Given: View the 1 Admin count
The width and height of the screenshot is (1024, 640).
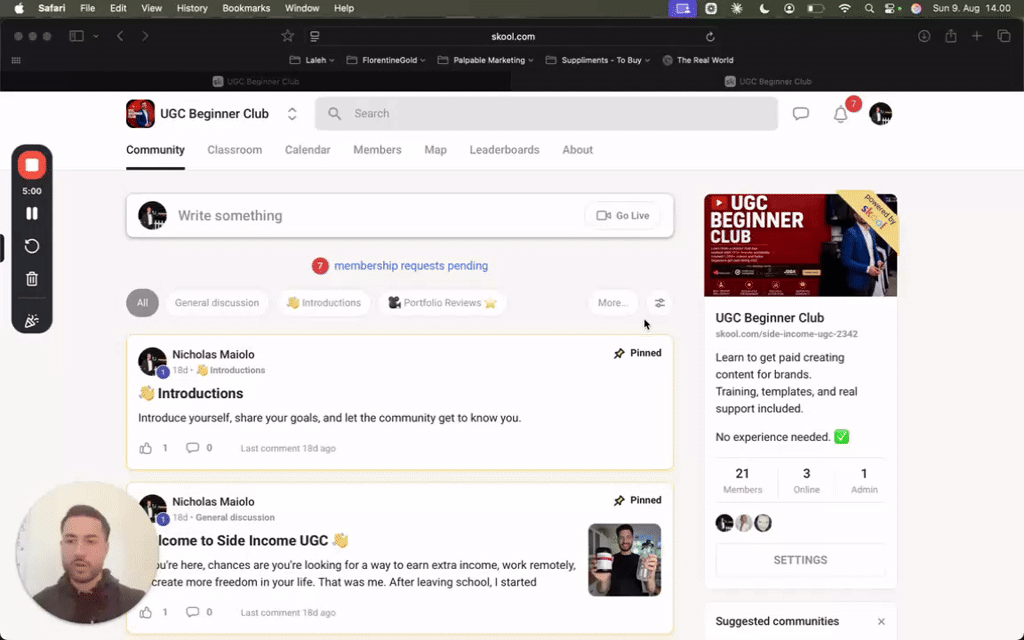Looking at the screenshot, I should (x=863, y=480).
